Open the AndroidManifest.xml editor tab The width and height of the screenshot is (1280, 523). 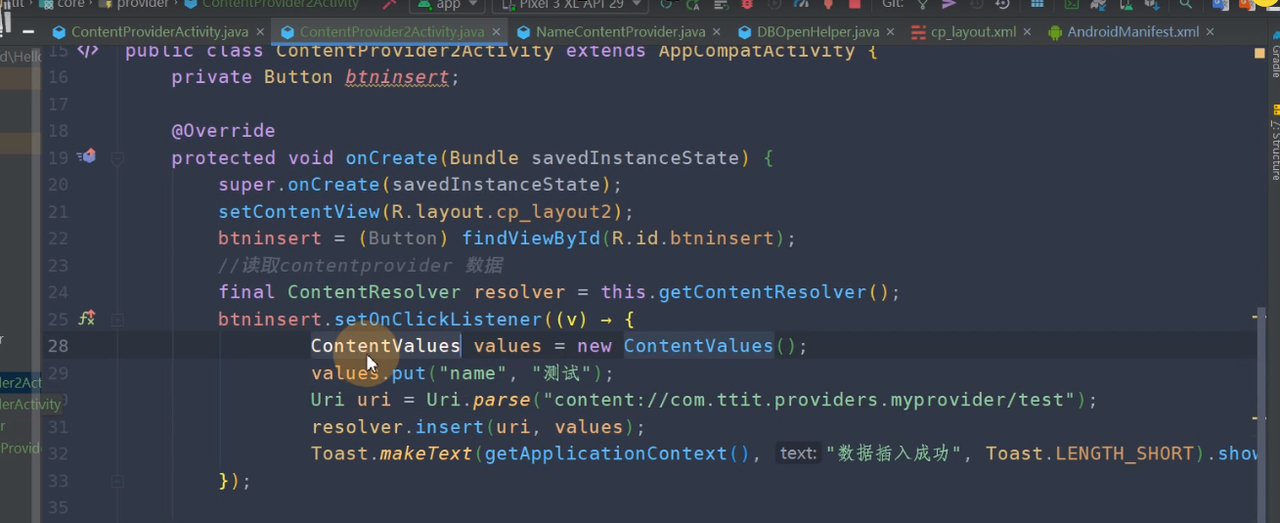click(x=1133, y=32)
